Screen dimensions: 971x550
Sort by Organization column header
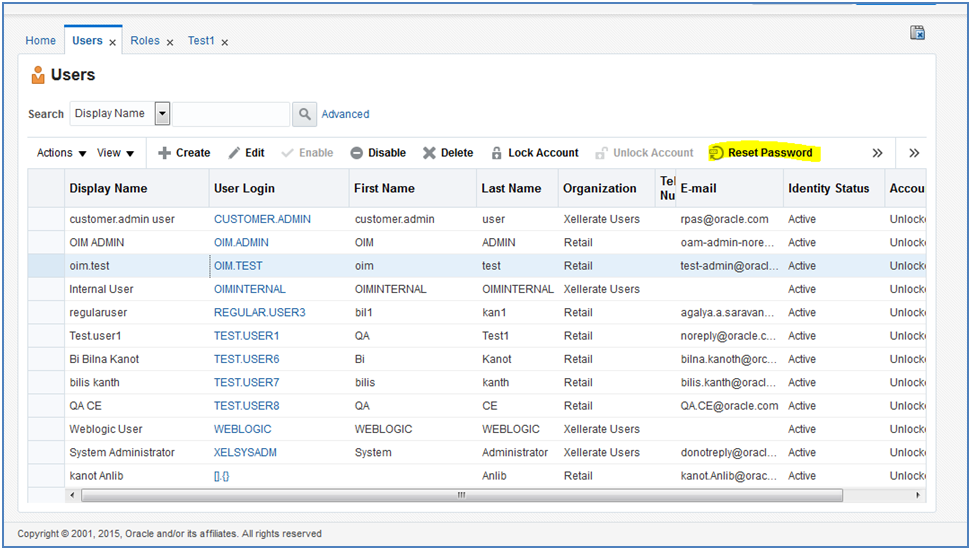click(x=606, y=188)
